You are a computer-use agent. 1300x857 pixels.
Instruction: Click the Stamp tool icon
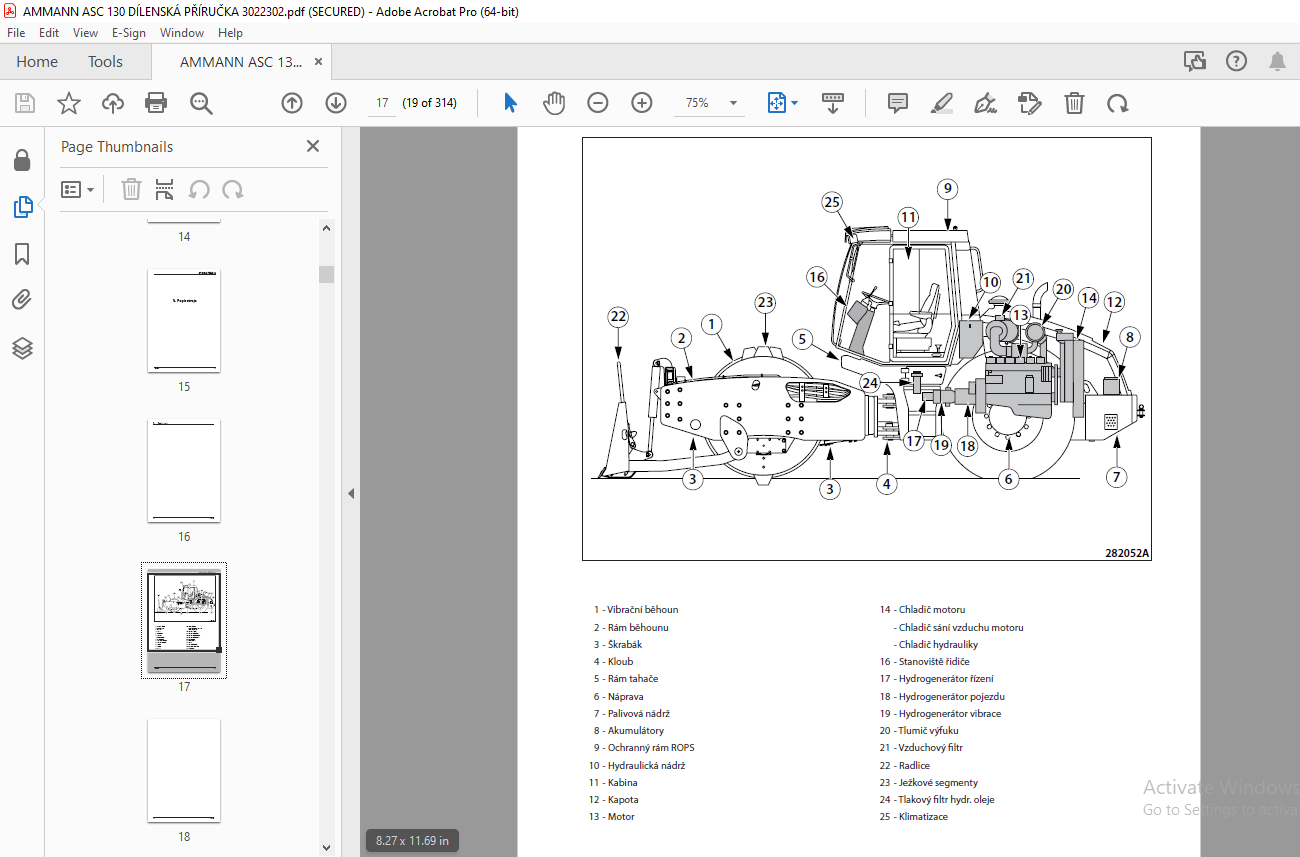click(x=1029, y=103)
